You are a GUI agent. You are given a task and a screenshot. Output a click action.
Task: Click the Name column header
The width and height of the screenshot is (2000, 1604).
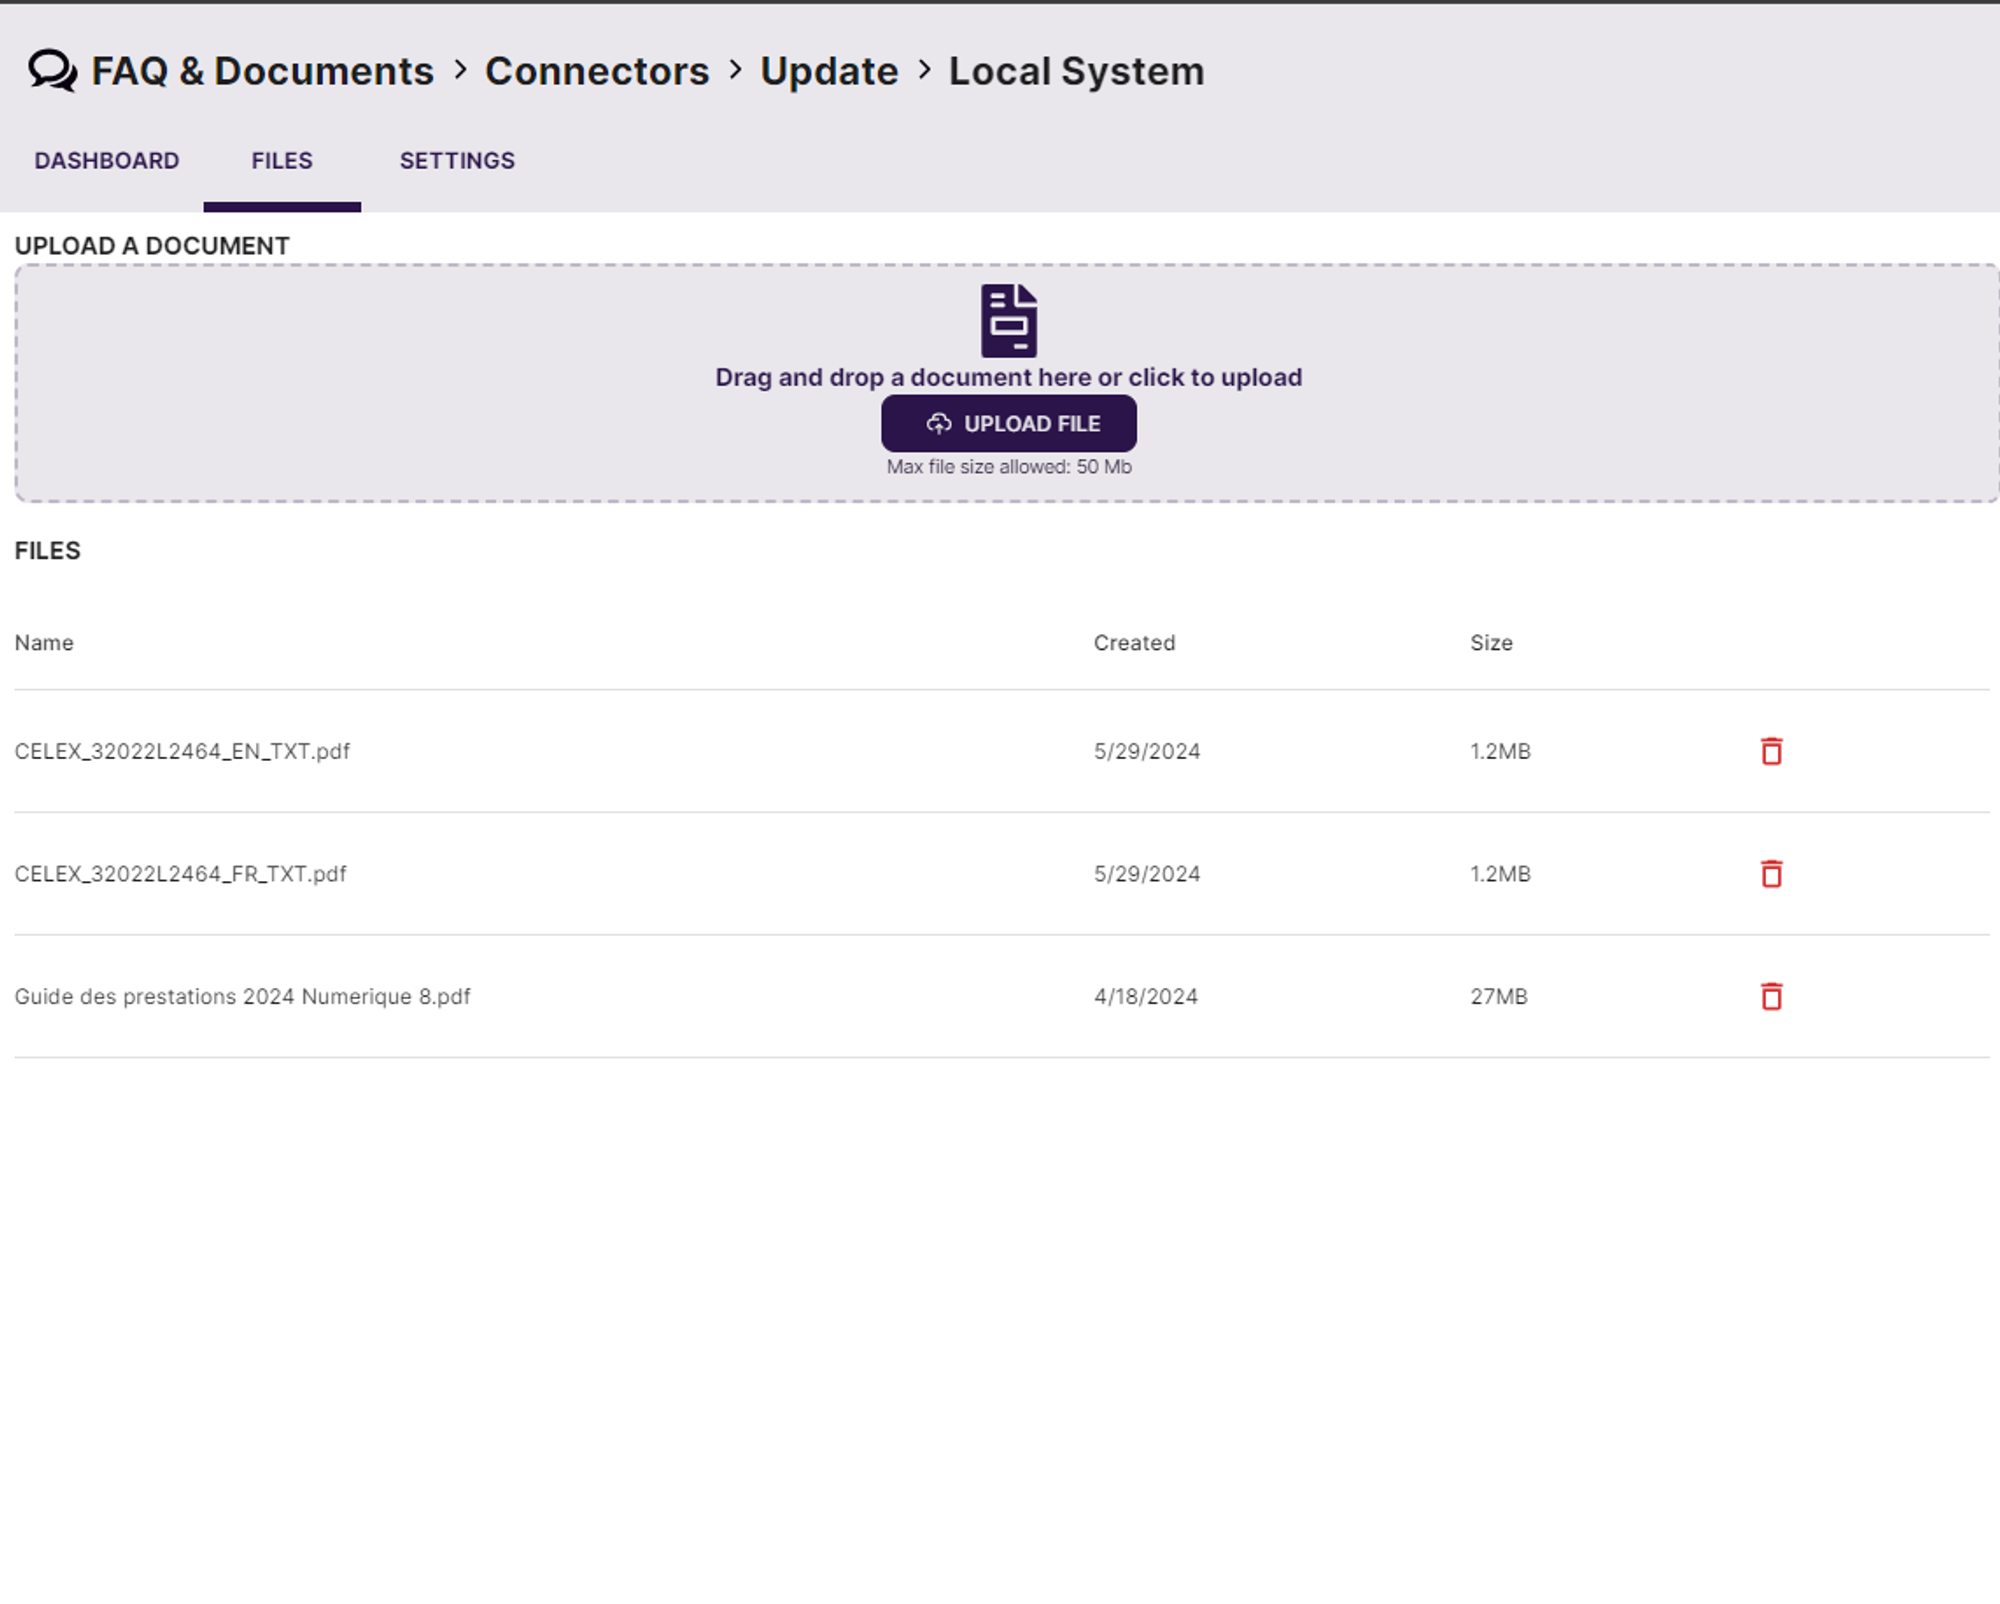(44, 643)
